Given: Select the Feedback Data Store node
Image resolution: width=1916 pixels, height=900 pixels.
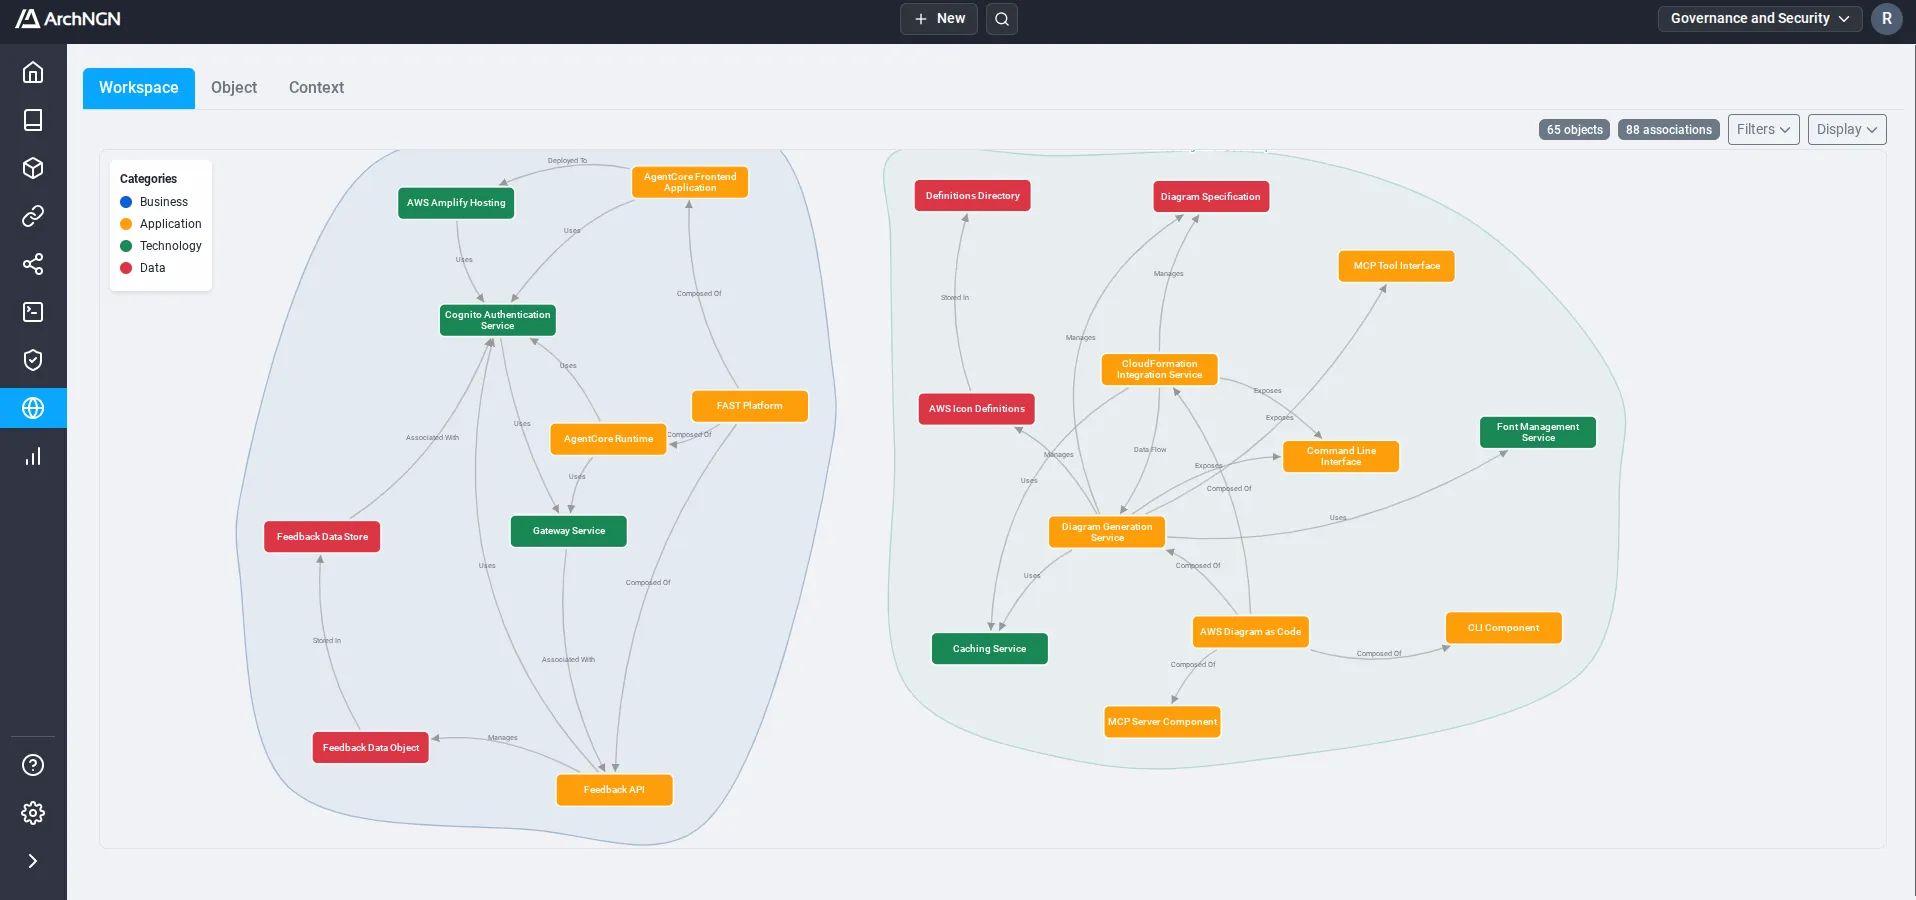Looking at the screenshot, I should click(x=322, y=537).
